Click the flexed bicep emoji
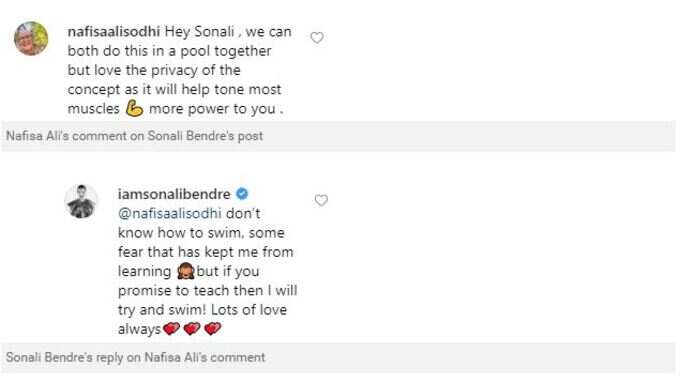Viewport: 680px width, 382px height. click(x=134, y=108)
